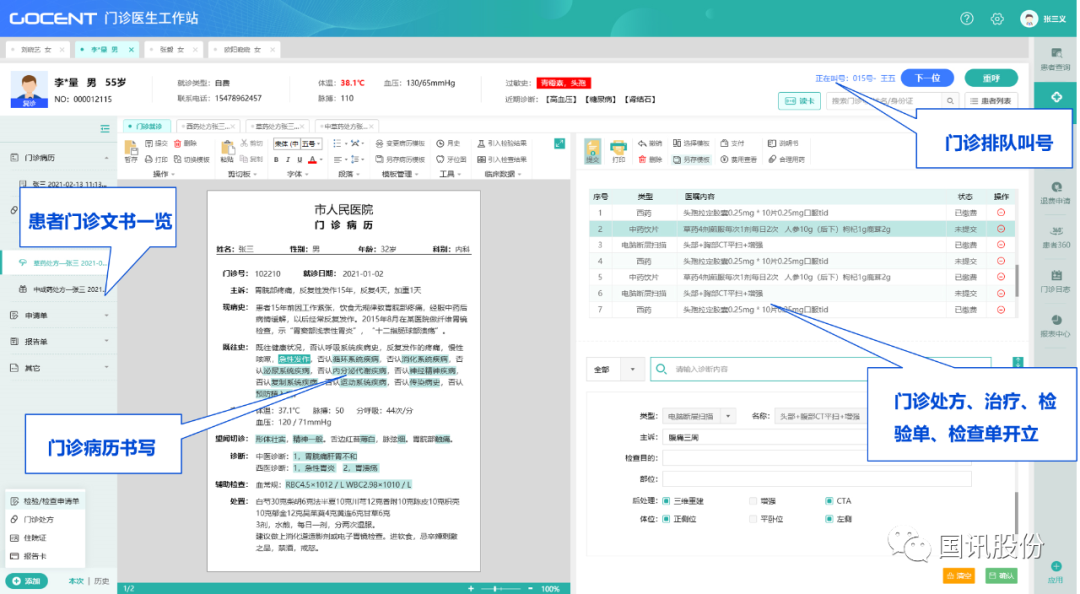
Task: Collapse the left sidebar with the list icon
Action: (x=105, y=128)
